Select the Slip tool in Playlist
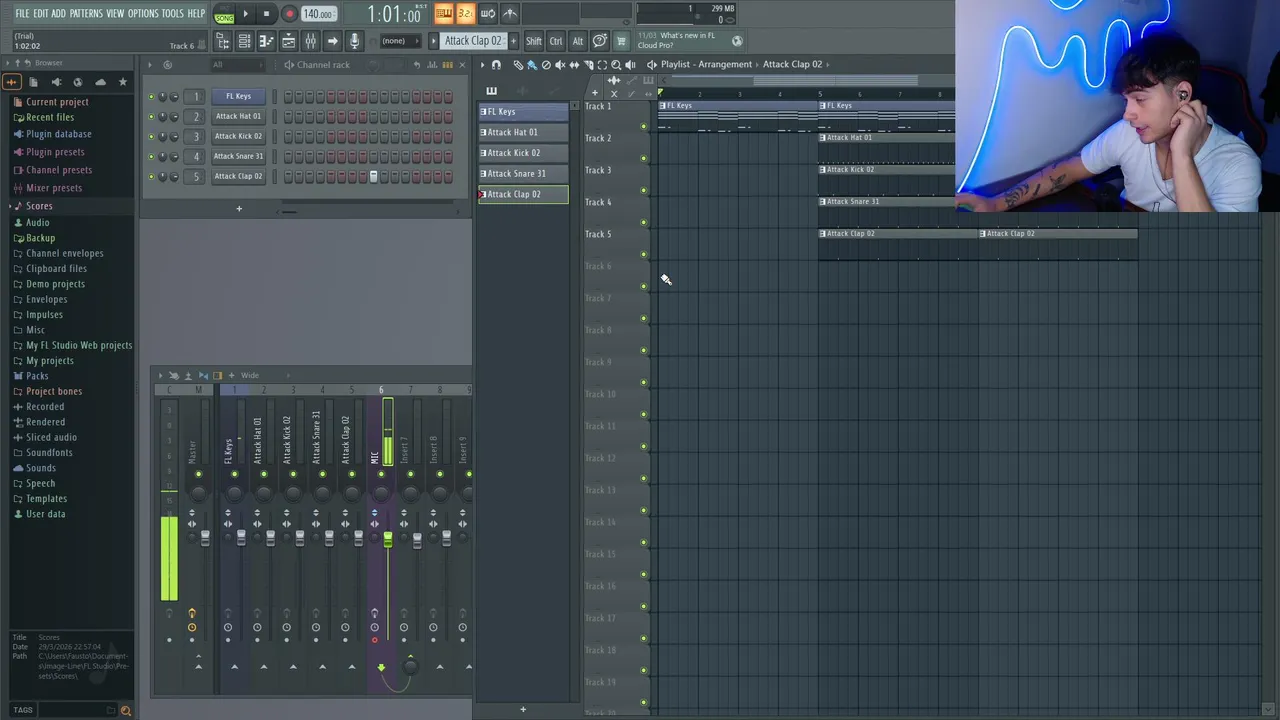 coord(574,64)
